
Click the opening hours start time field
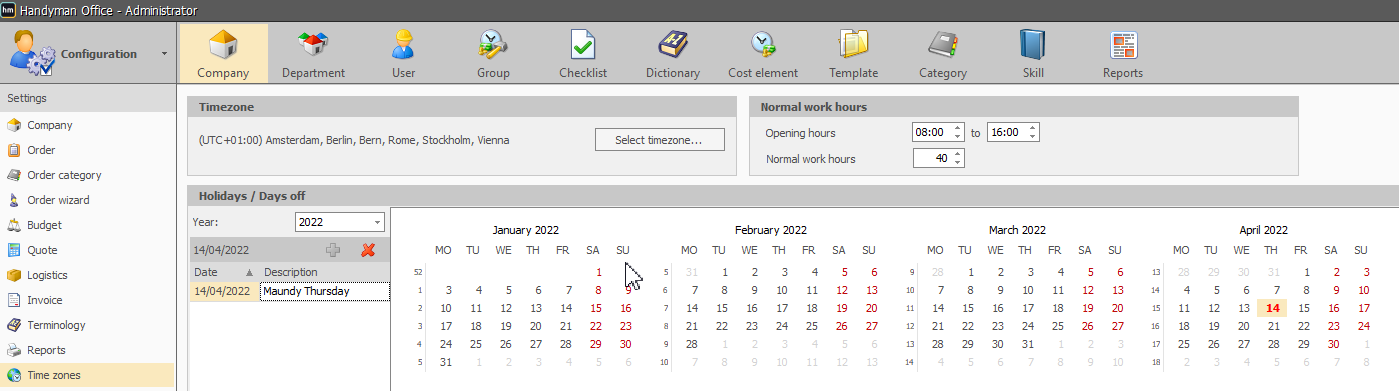[x=931, y=132]
